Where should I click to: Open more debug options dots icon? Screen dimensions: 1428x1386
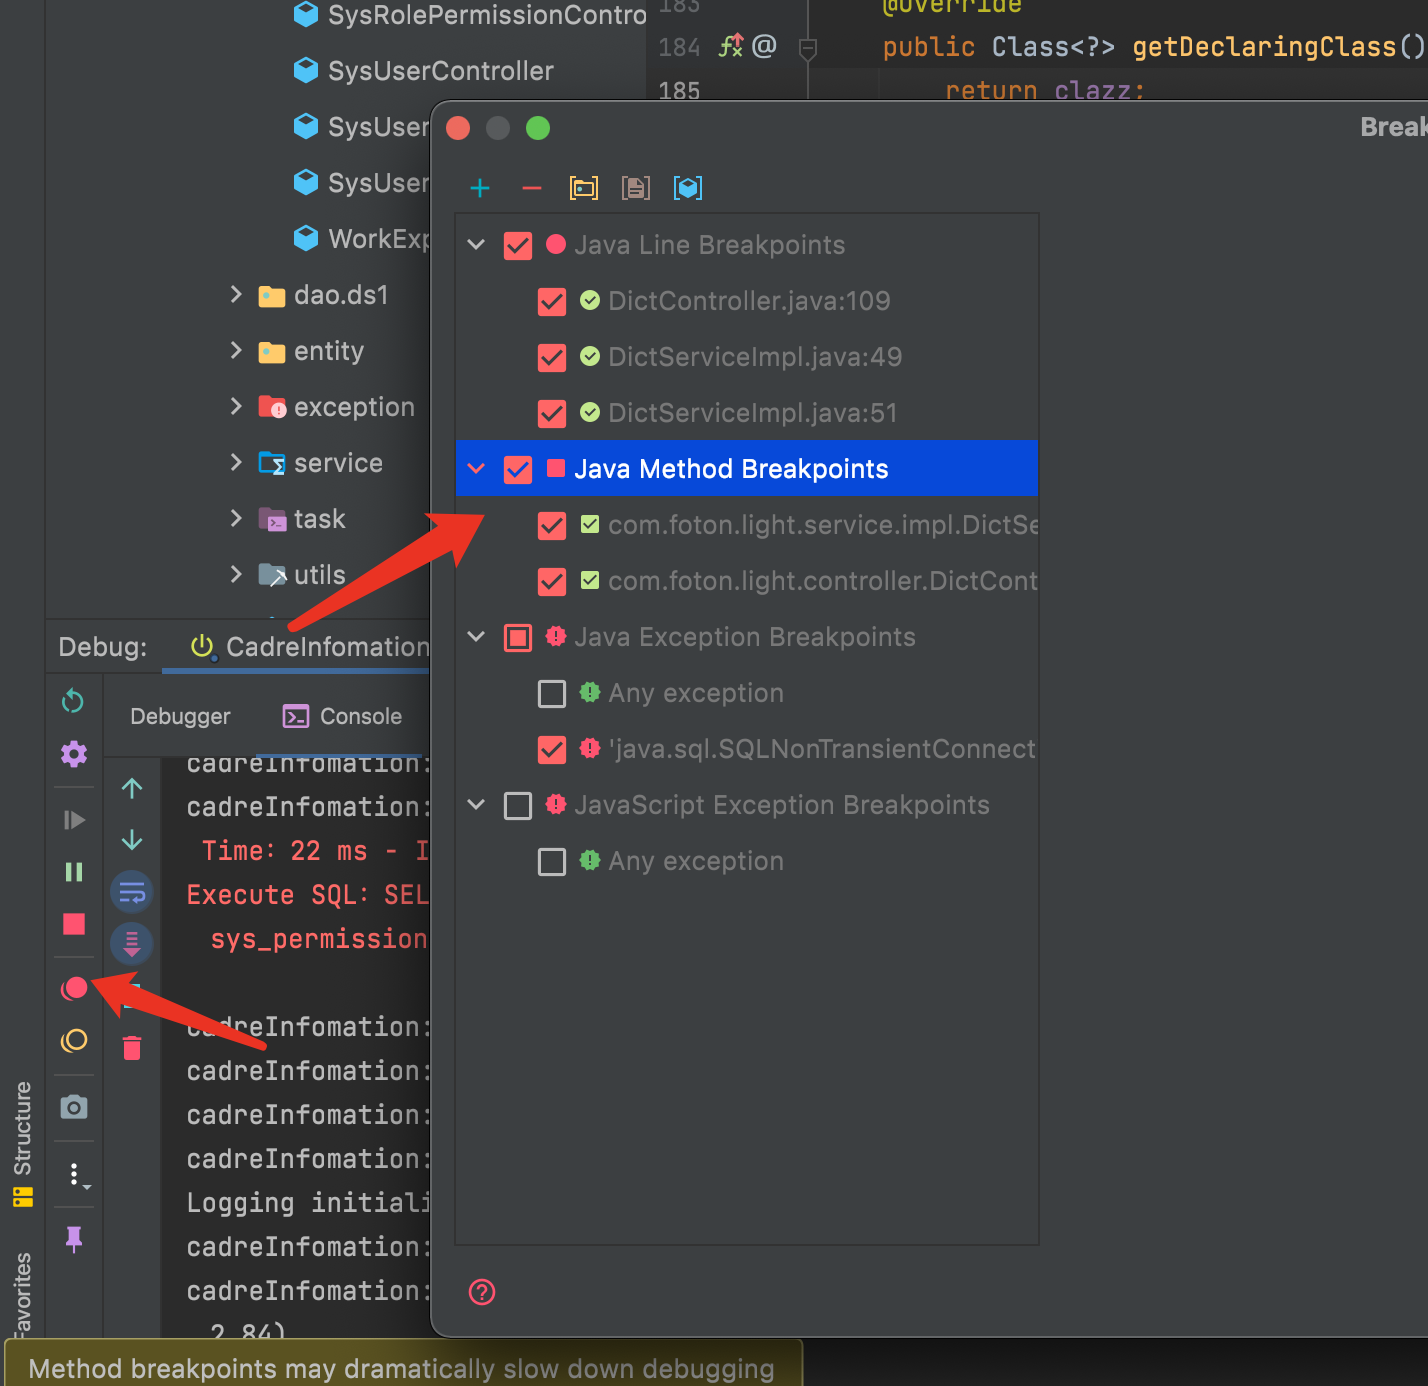pos(76,1174)
